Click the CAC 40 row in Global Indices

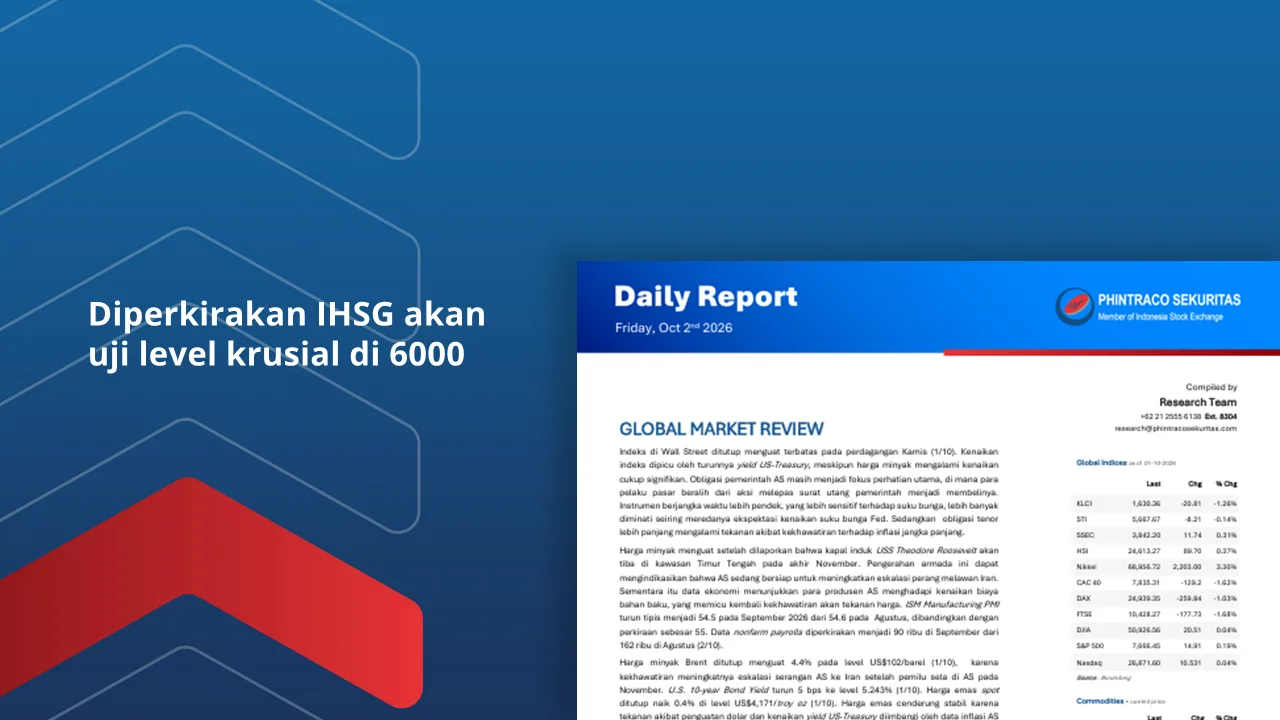coord(1157,581)
